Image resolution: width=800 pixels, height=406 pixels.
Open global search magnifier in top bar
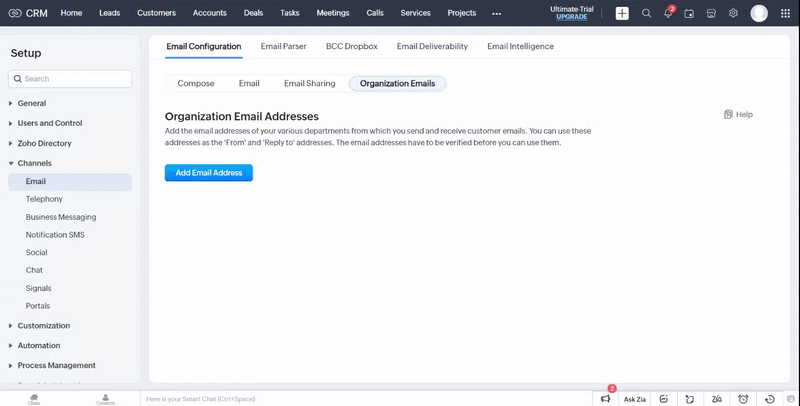646,13
